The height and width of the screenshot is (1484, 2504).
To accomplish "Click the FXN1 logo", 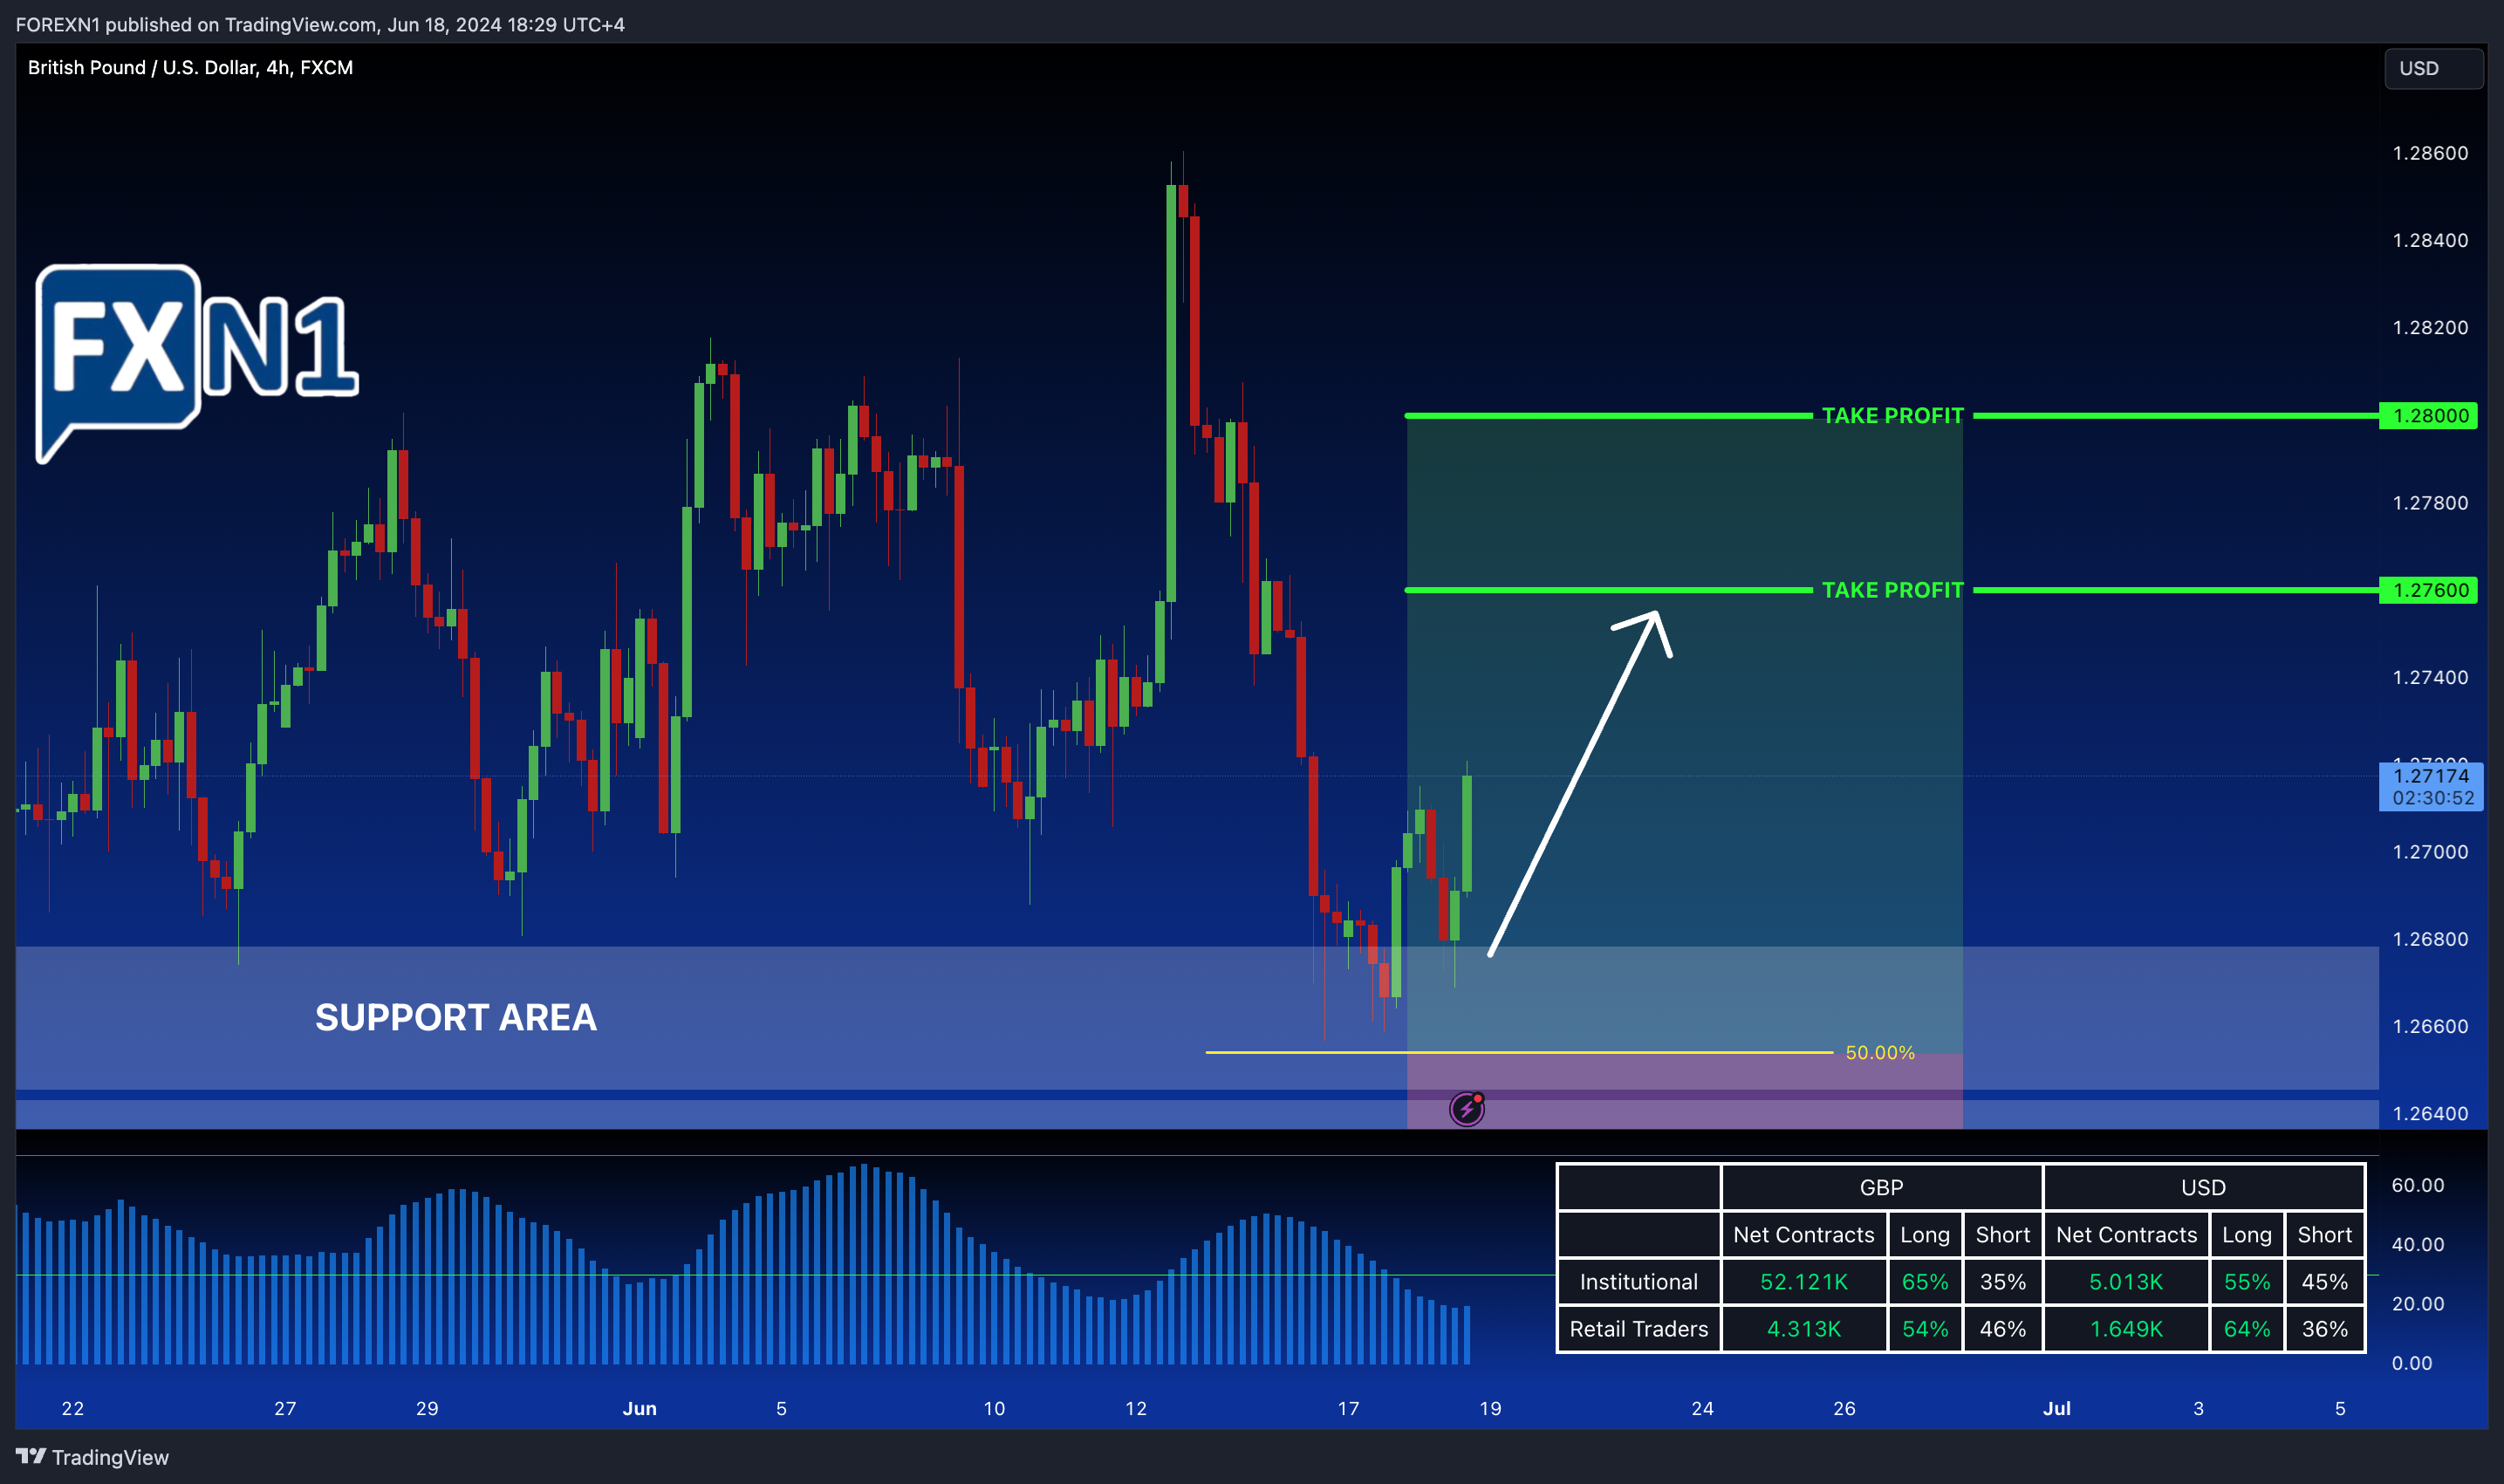I will (197, 363).
